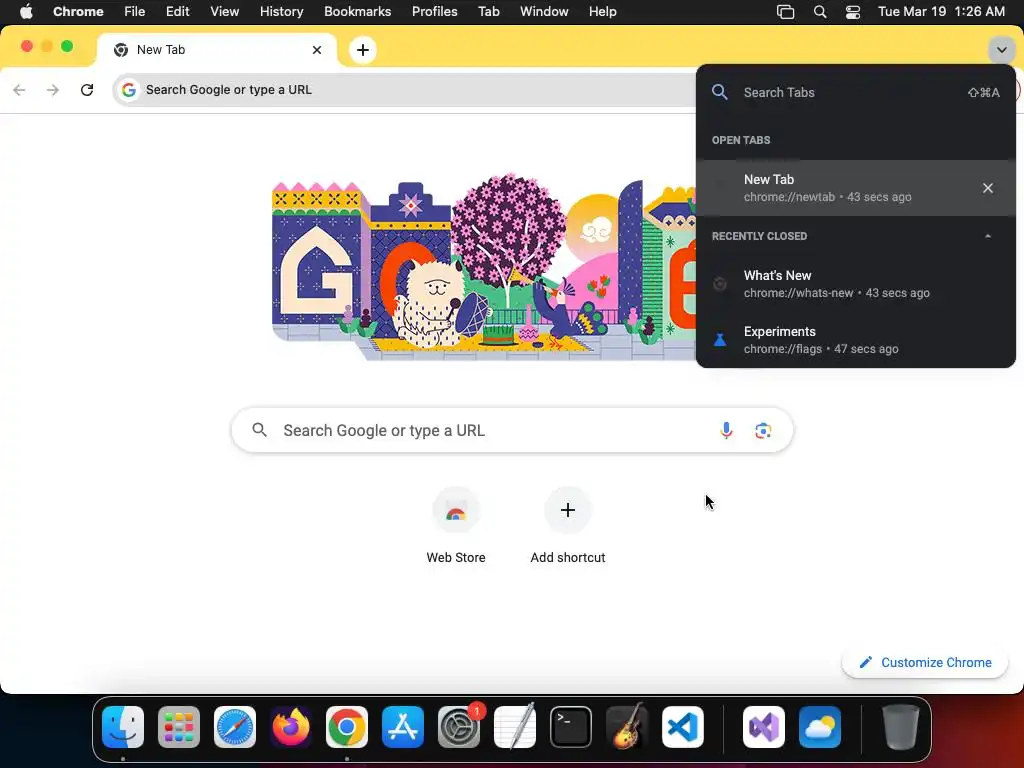1024x768 pixels.
Task: Click the new tab plus button
Action: click(x=362, y=50)
